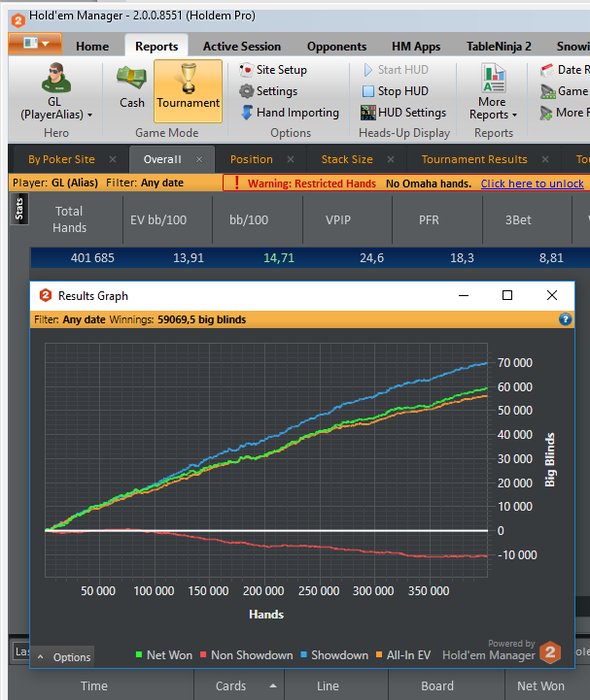This screenshot has width=590, height=700.
Task: Open the Home ribbon tab
Action: point(92,46)
